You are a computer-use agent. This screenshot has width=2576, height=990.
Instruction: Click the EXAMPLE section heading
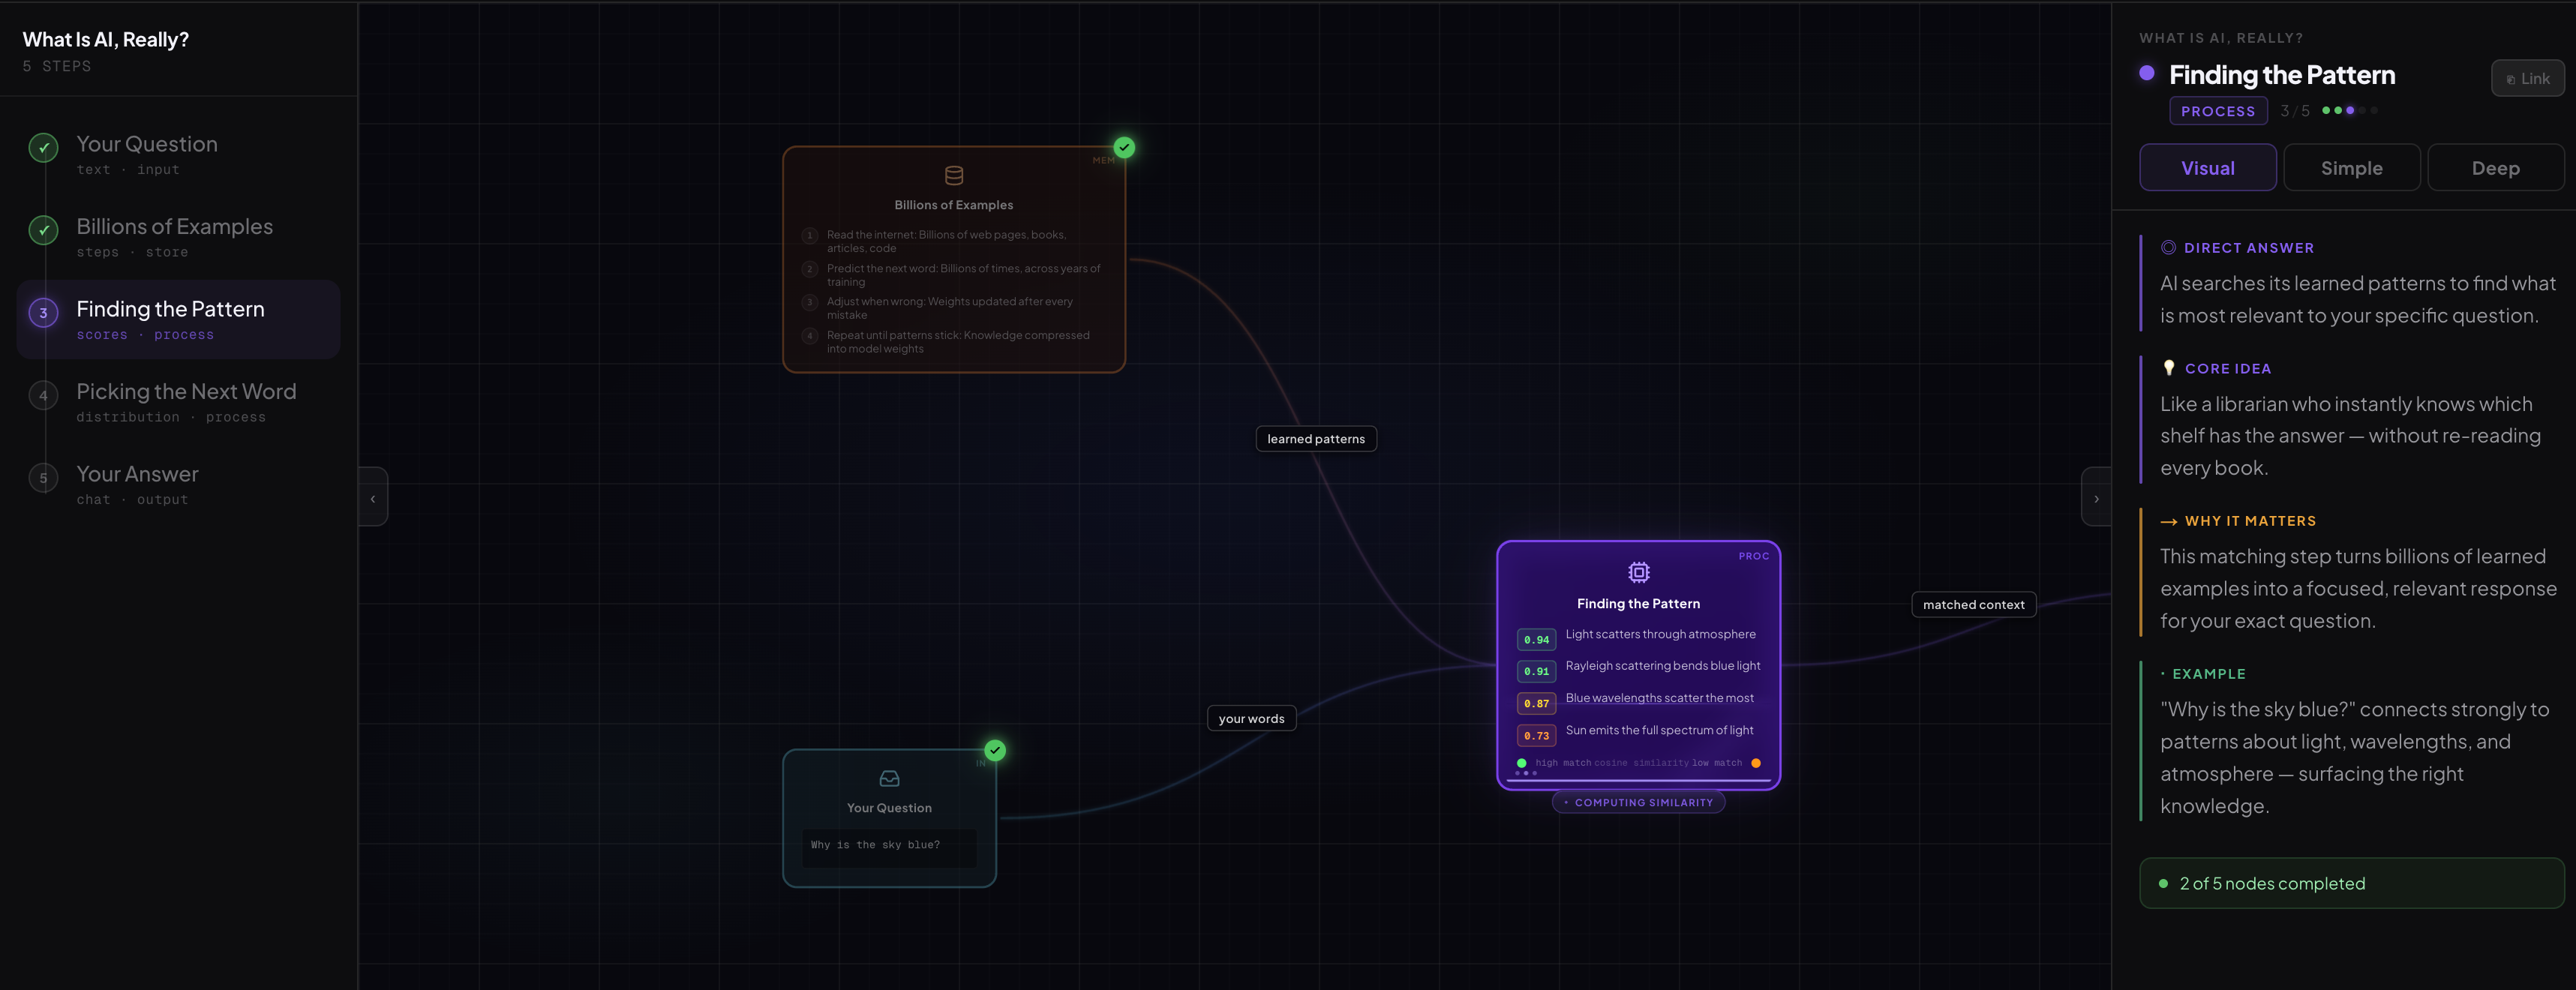pos(2208,674)
